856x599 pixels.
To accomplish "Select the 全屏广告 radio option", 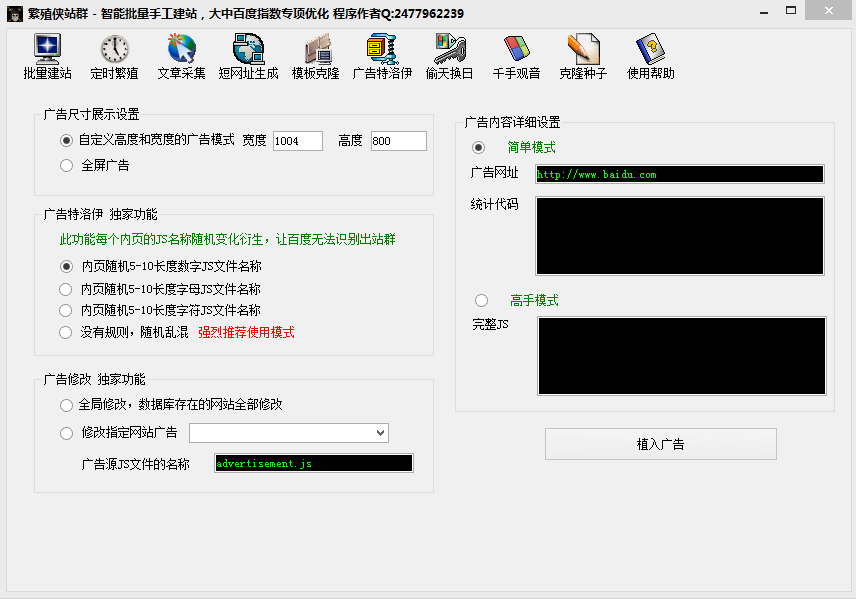I will pyautogui.click(x=66, y=165).
